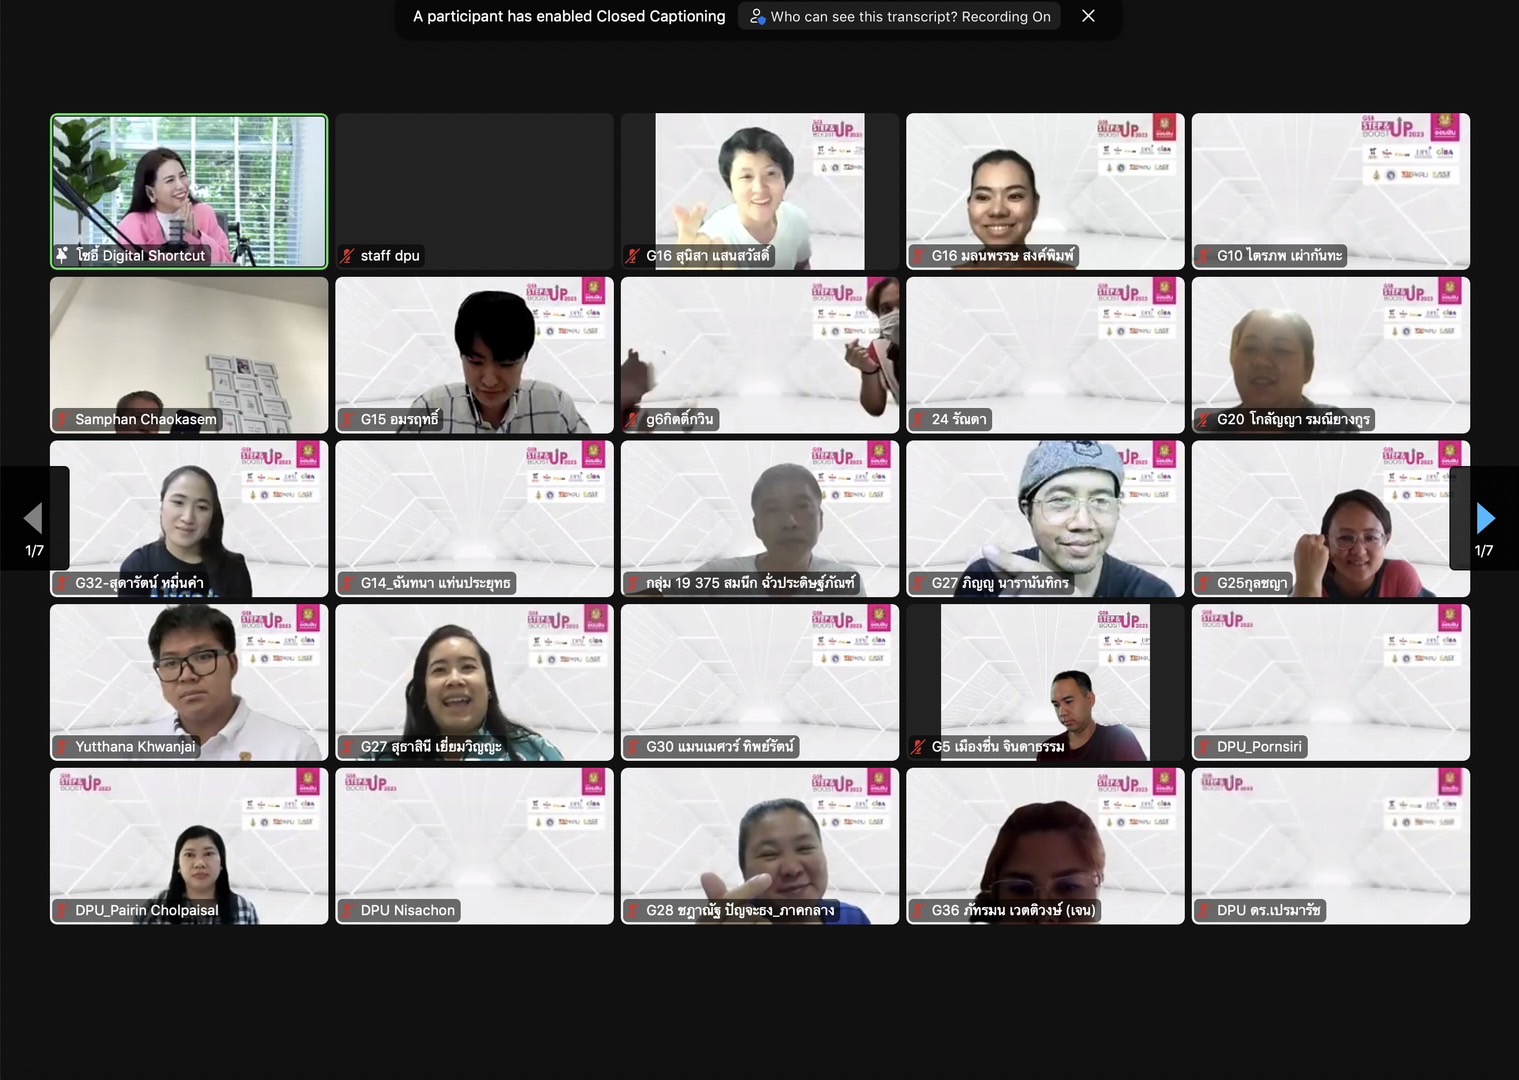Click the muted mic icon for G5 เมืองชื่น จินดาธรรม
Viewport: 1519px width, 1080px height.
click(918, 746)
